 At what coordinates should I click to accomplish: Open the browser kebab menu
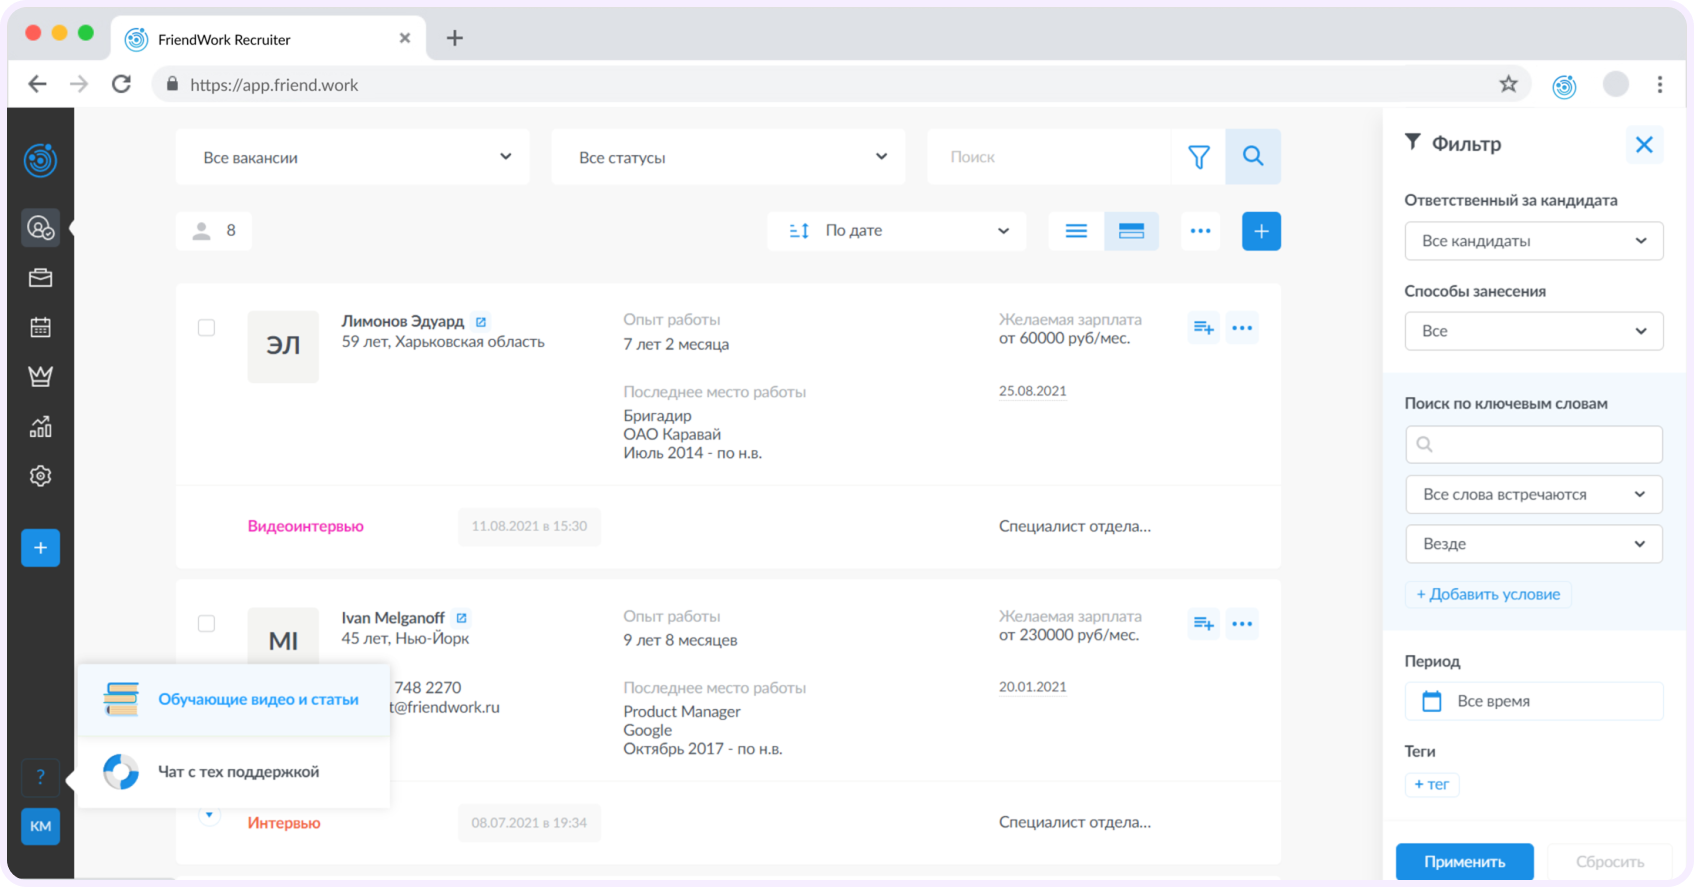(x=1660, y=85)
